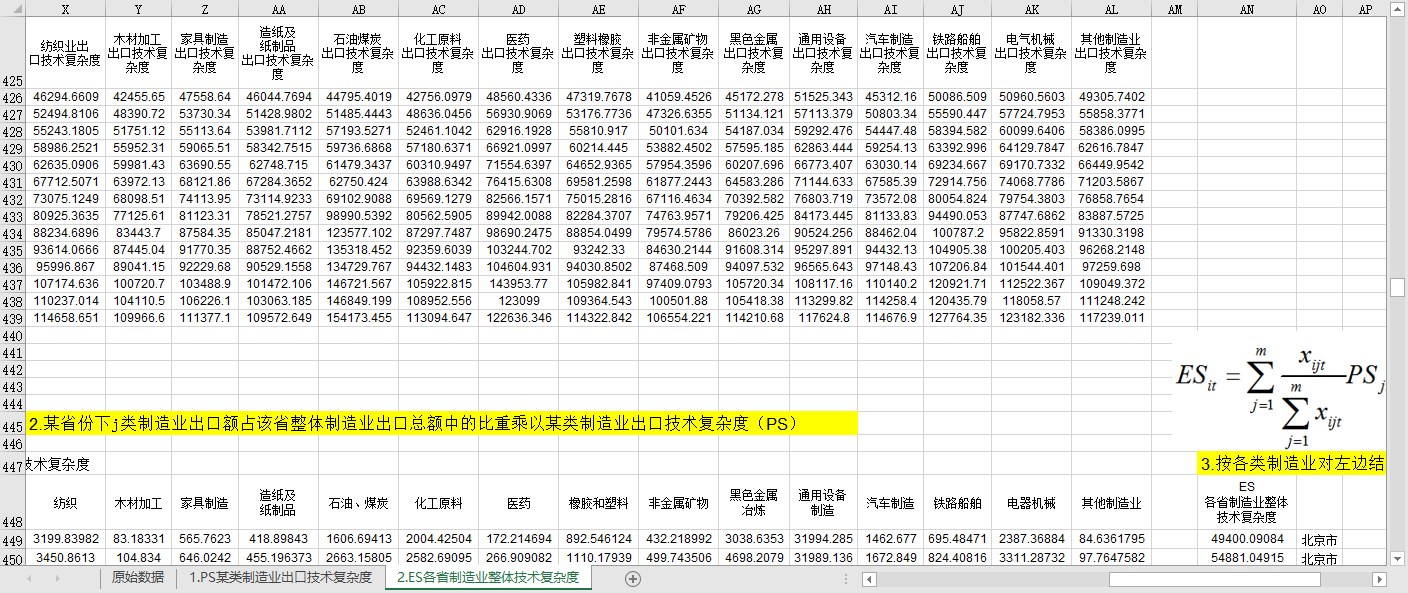Select column AG header
This screenshot has width=1408, height=593.
coord(753,8)
